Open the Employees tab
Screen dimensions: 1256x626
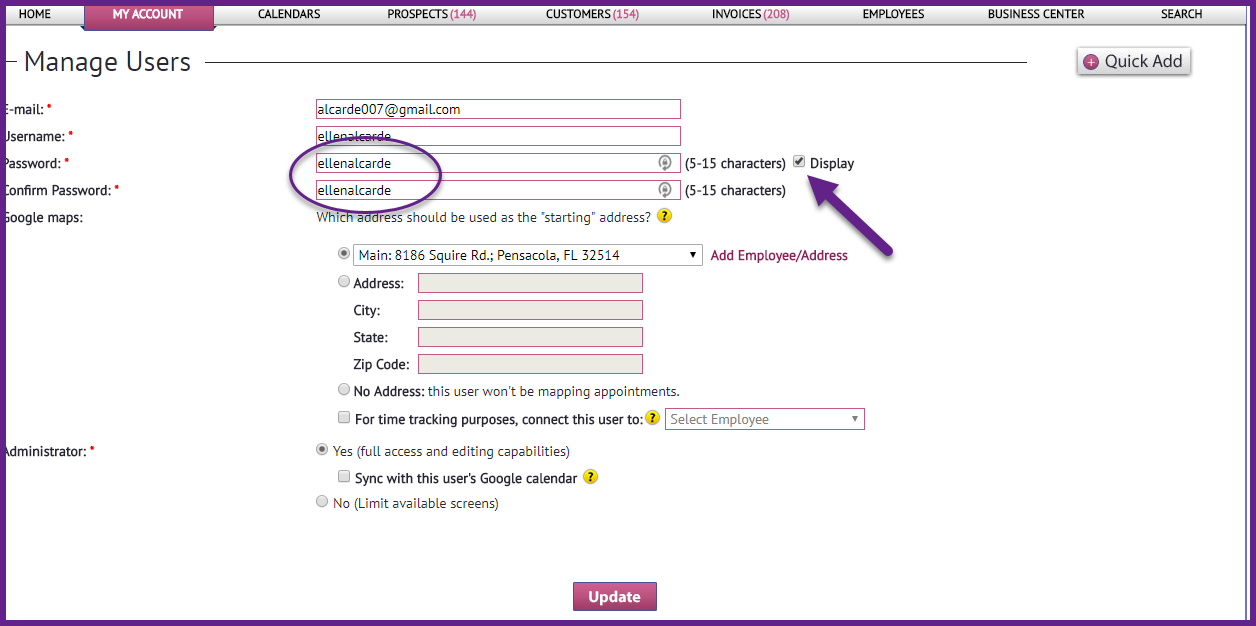893,14
